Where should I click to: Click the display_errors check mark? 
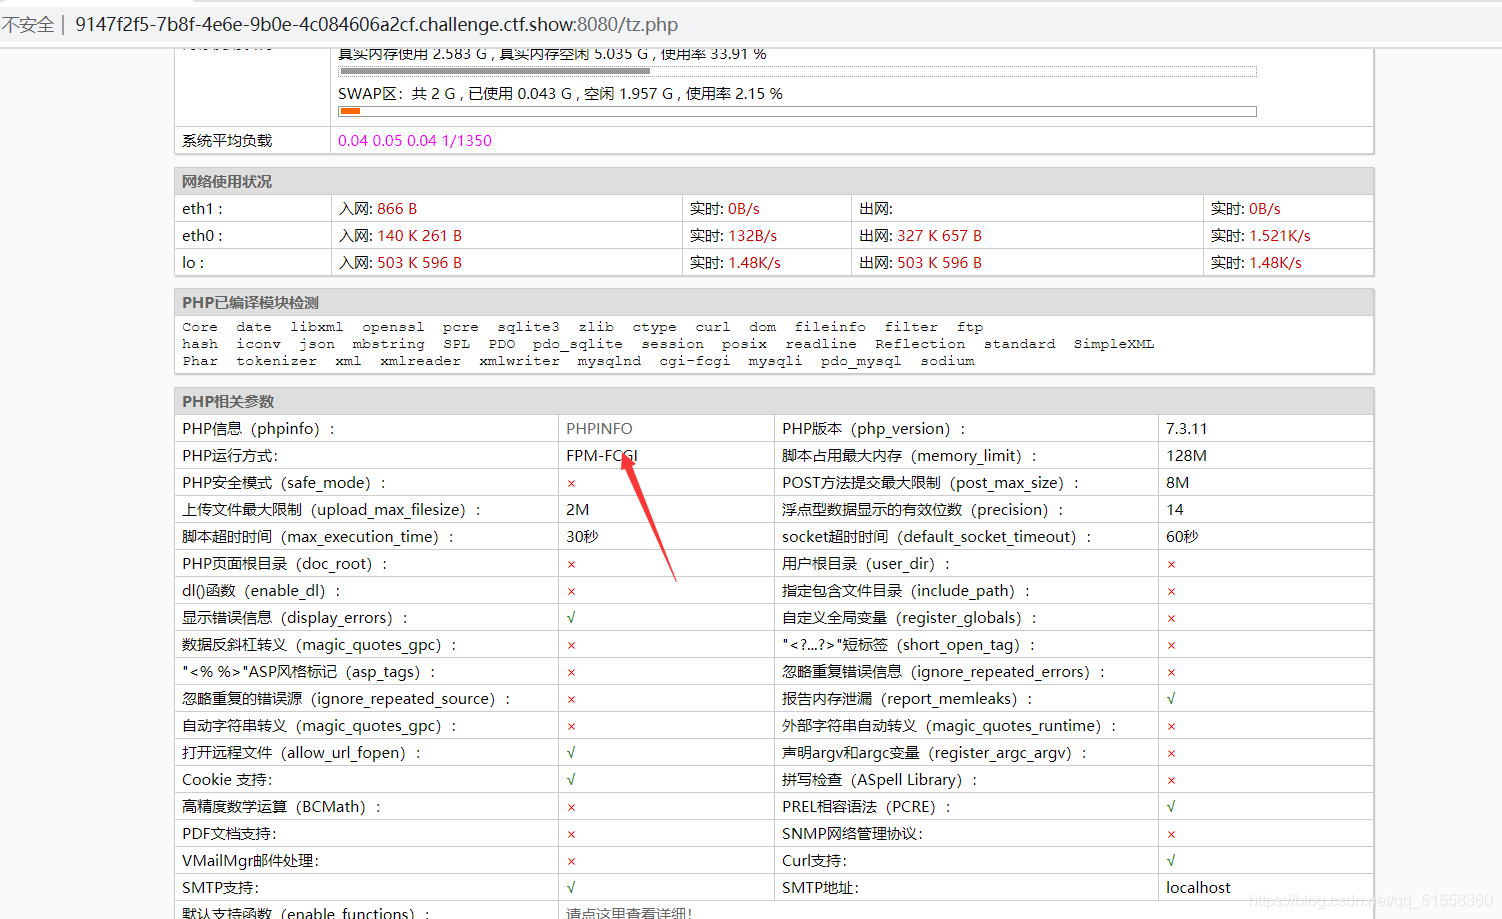click(x=571, y=617)
